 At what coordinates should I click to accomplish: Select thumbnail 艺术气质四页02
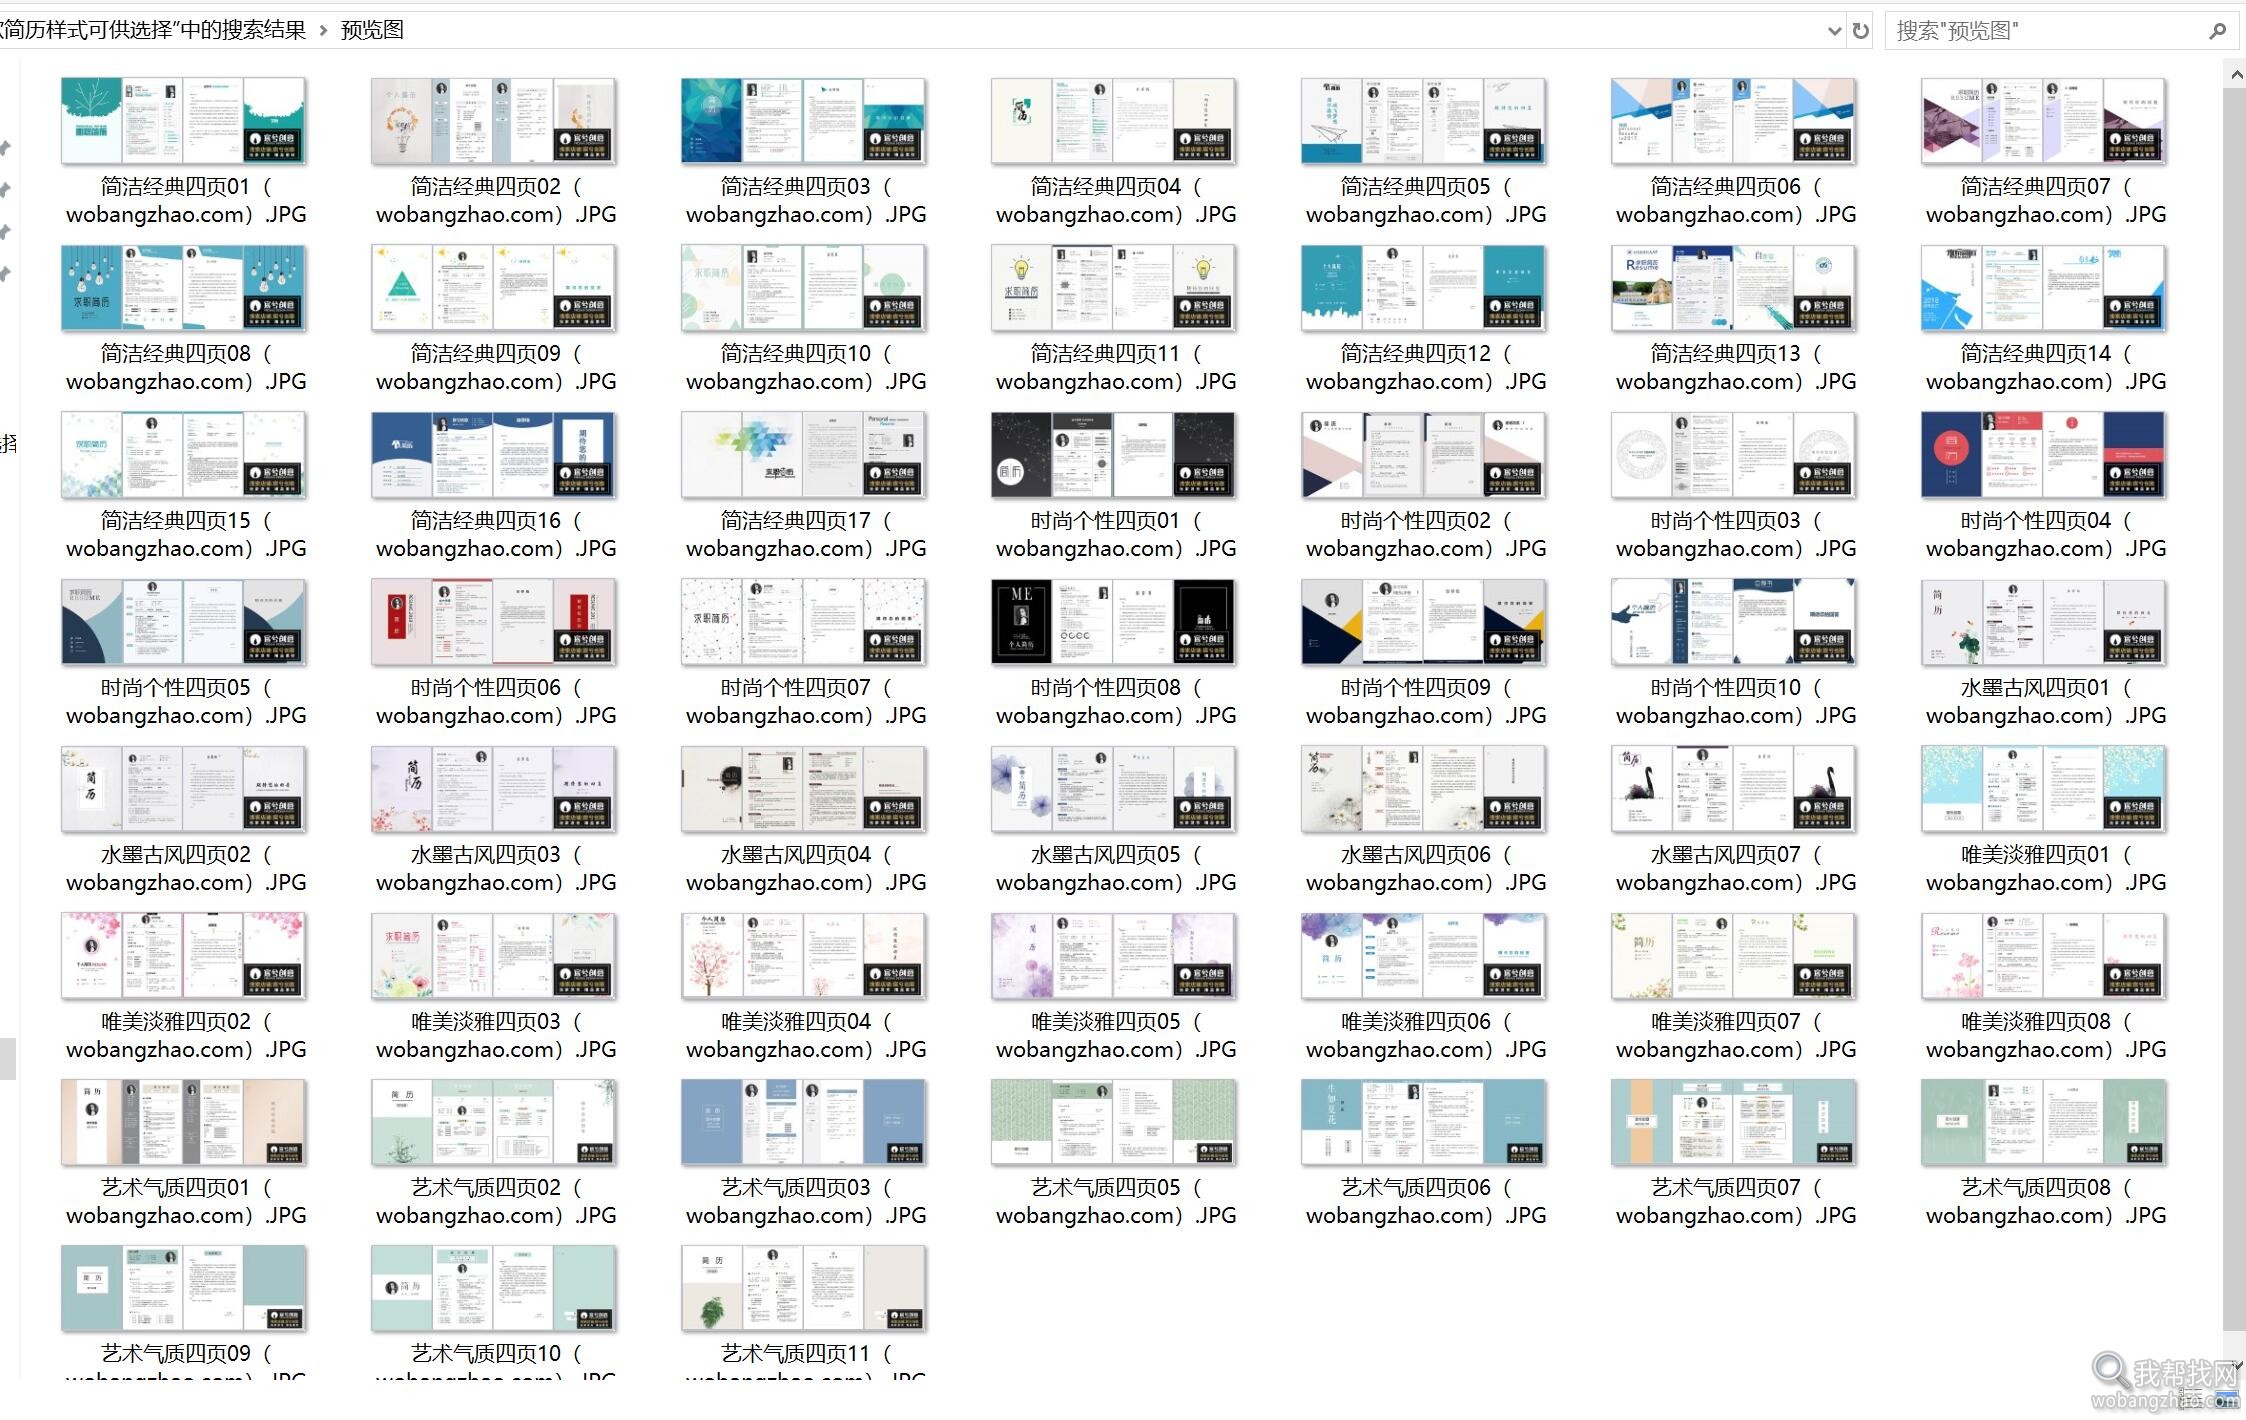[494, 1122]
